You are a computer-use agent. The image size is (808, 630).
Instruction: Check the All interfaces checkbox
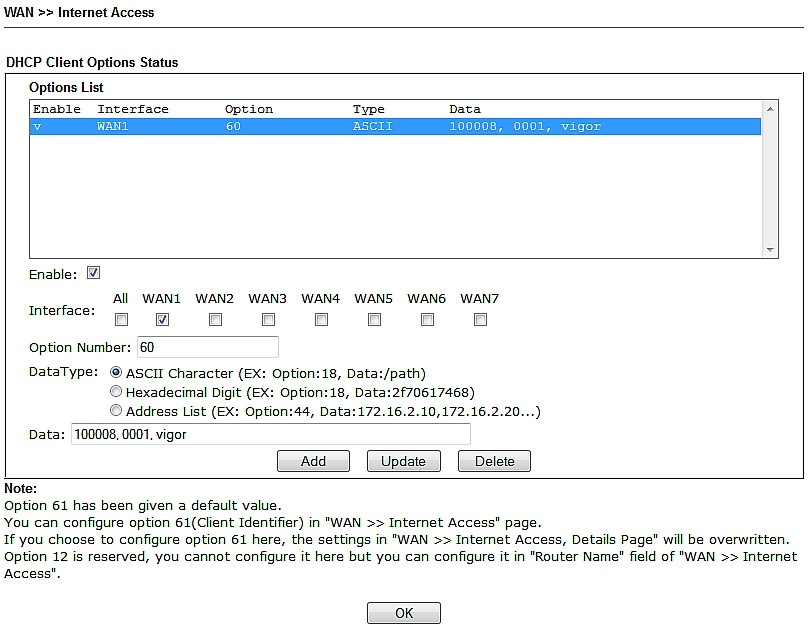tap(121, 319)
